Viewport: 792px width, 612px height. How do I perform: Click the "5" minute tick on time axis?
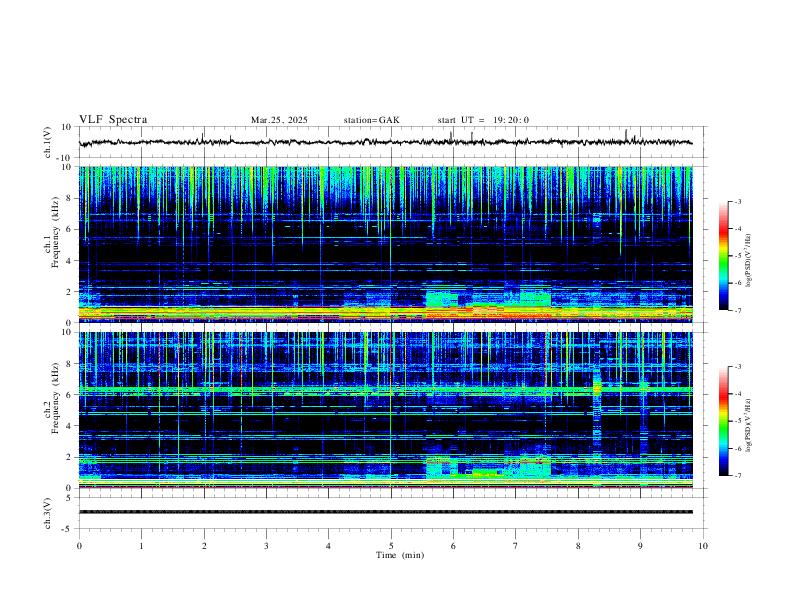[391, 546]
